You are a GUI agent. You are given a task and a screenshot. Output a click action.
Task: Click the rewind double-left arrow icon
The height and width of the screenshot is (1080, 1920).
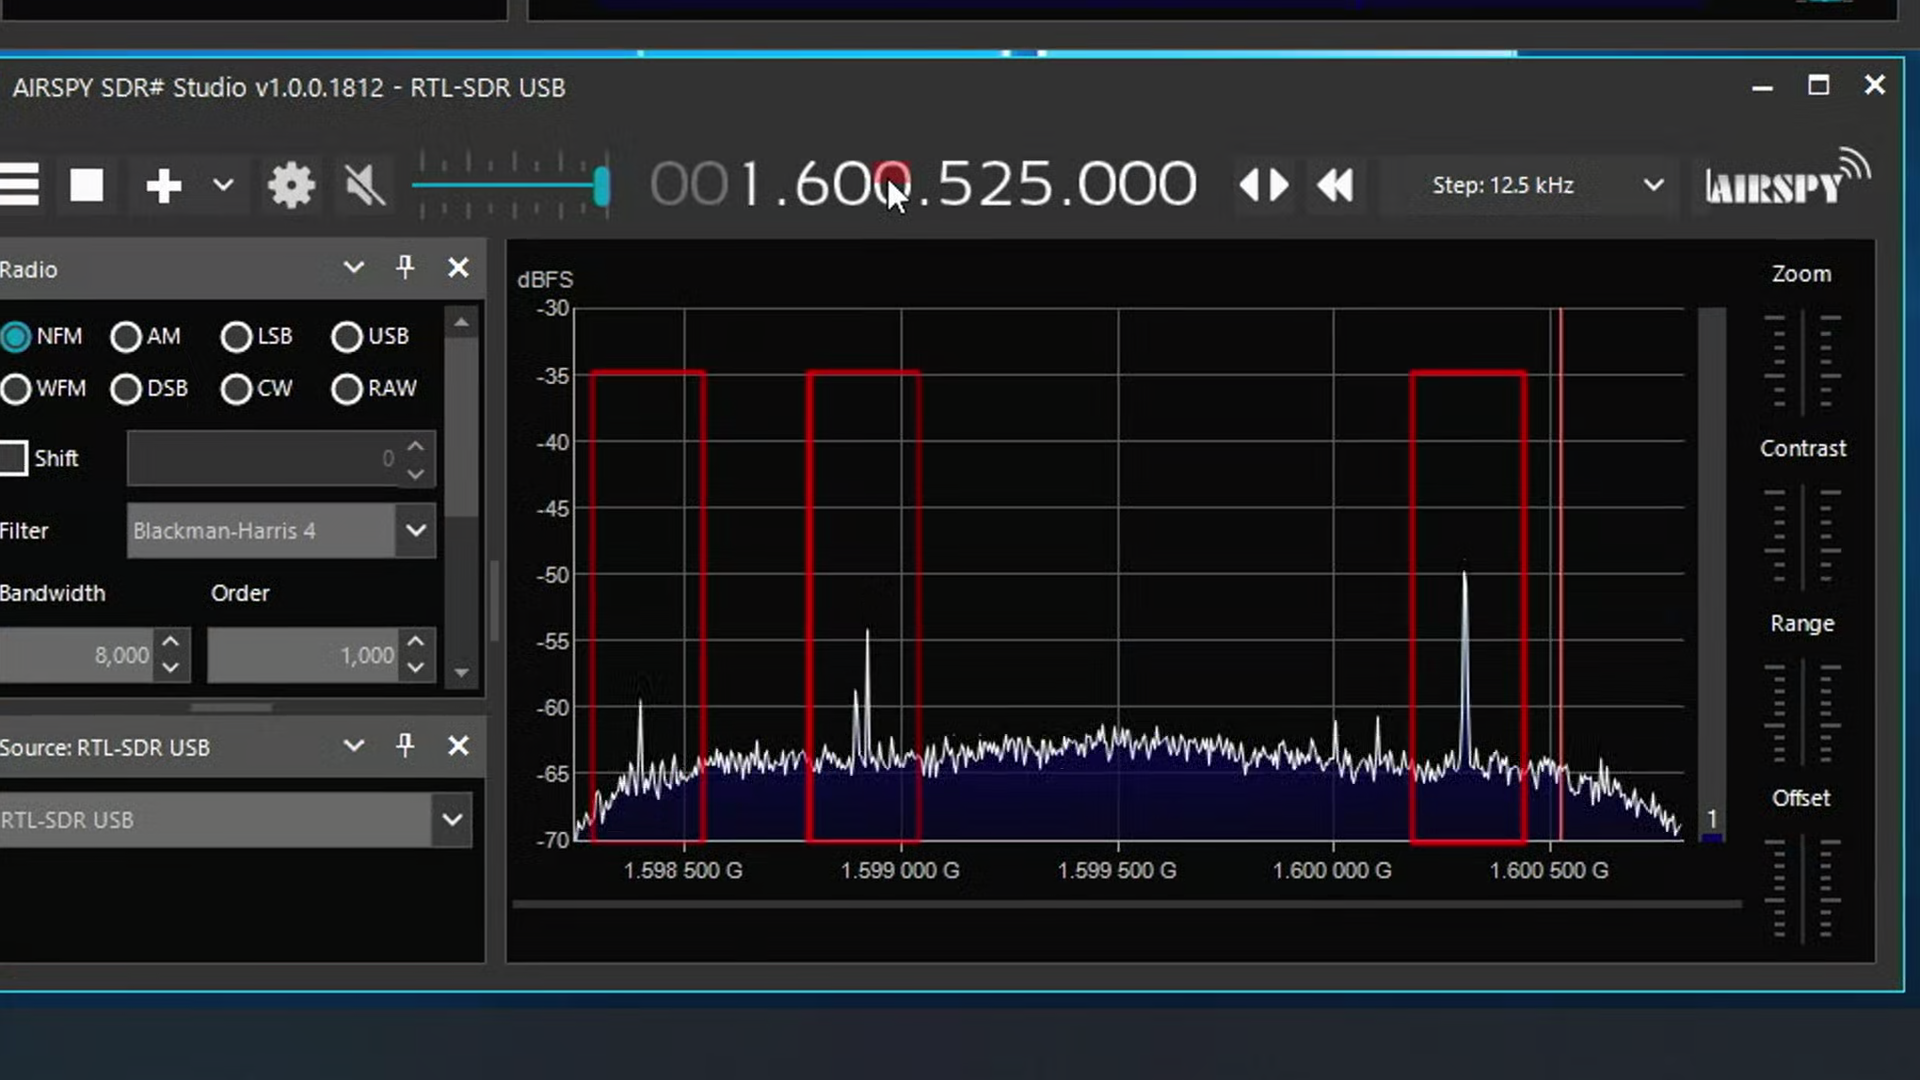click(1335, 185)
